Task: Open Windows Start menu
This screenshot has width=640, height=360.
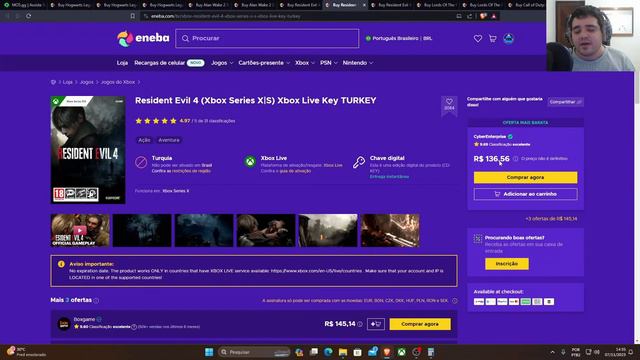Action: click(209, 352)
